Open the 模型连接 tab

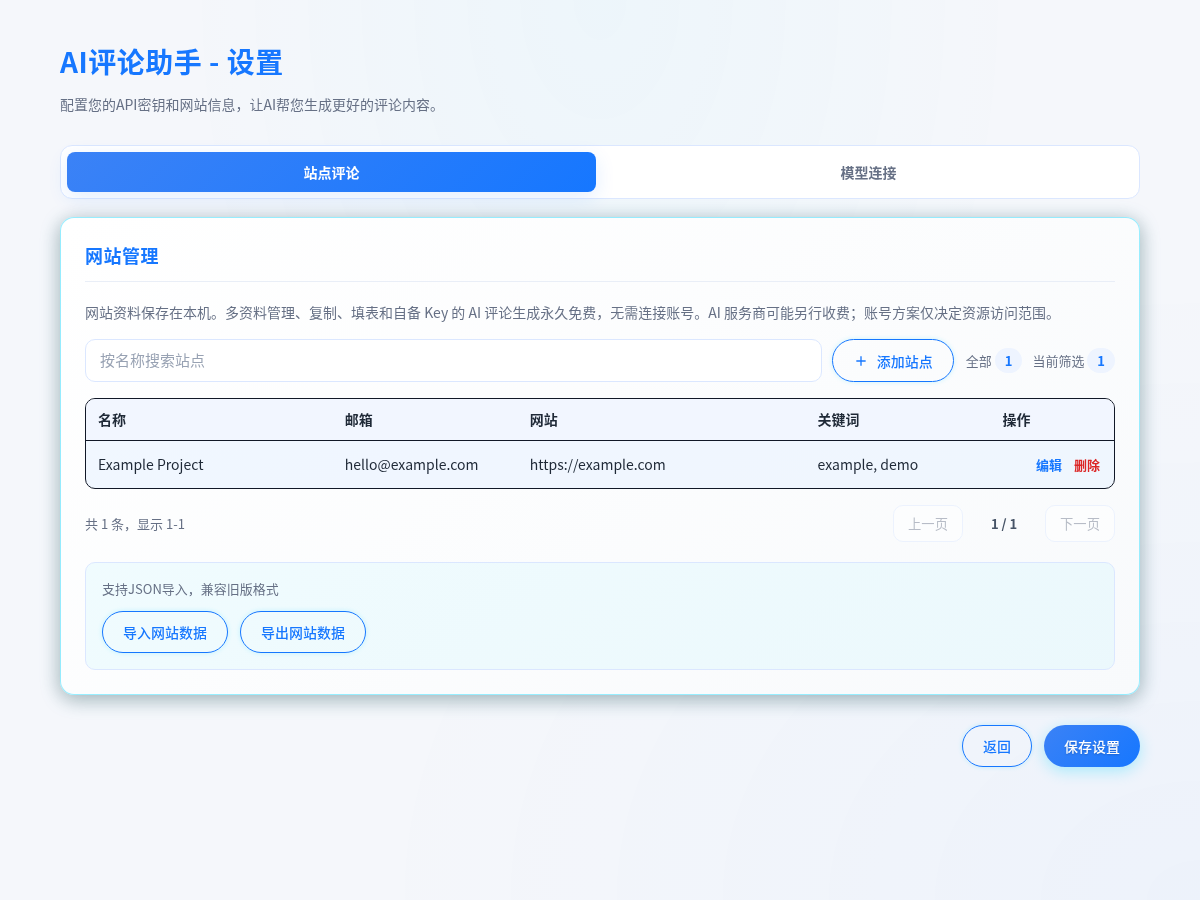(x=868, y=172)
